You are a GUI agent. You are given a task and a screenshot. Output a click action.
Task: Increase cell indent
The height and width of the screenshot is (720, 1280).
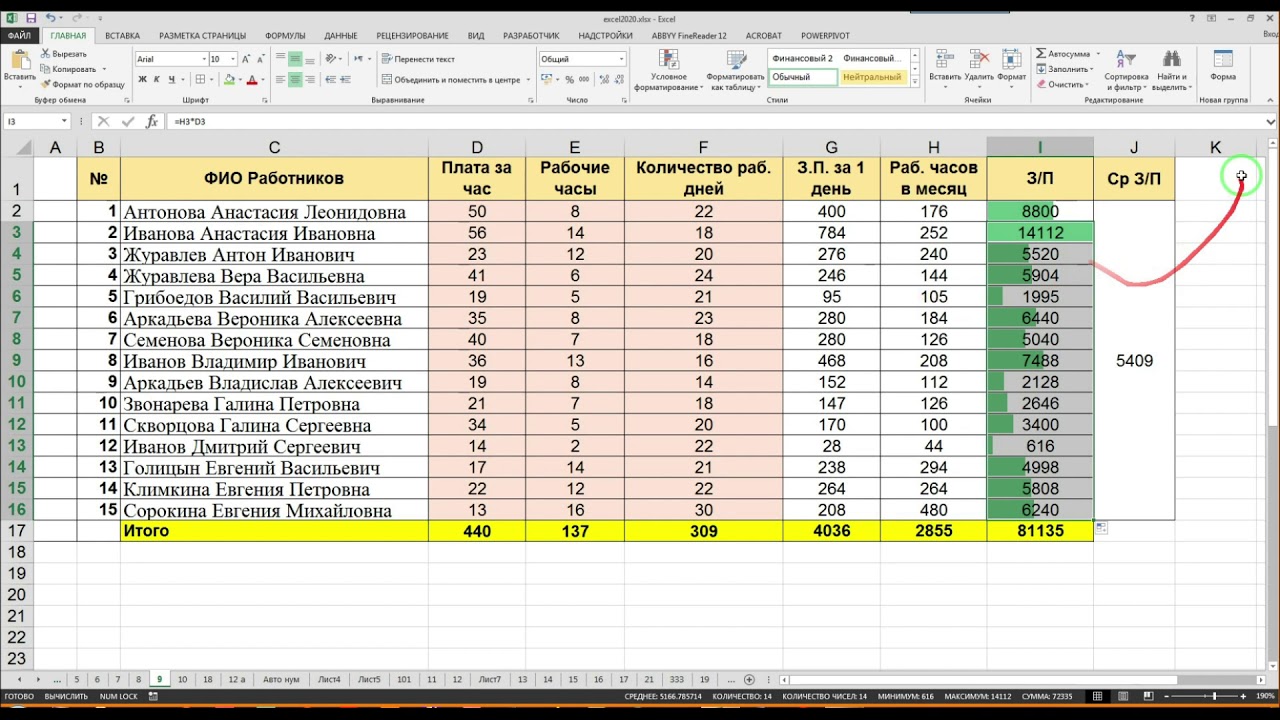[348, 79]
